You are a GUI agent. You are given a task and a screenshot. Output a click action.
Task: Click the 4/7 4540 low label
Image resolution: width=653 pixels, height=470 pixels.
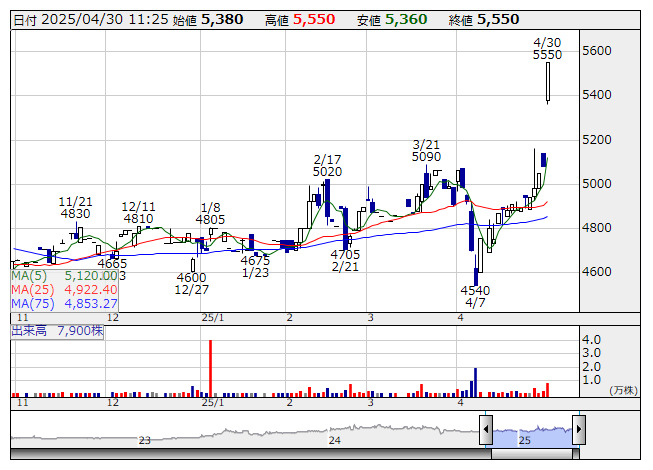point(475,296)
